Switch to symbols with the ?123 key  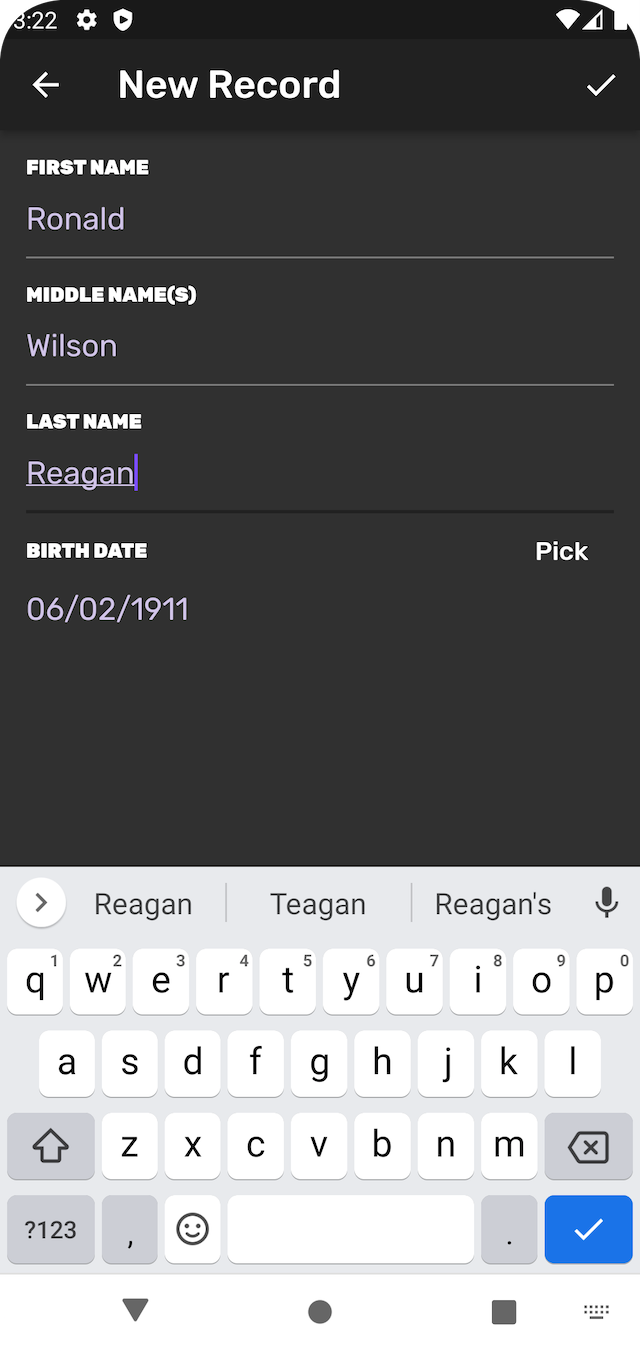coord(50,1229)
